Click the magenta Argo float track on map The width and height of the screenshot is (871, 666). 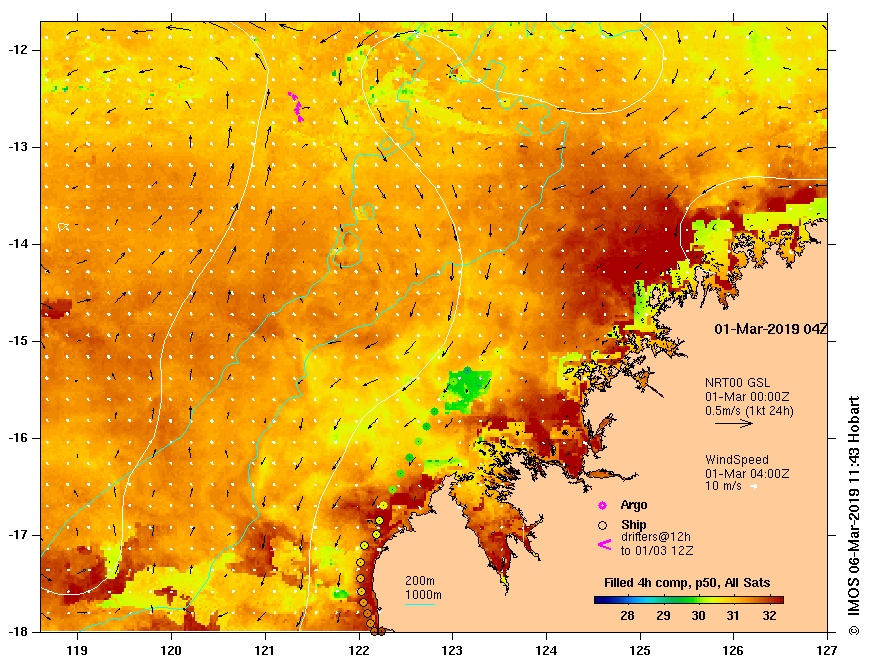297,107
